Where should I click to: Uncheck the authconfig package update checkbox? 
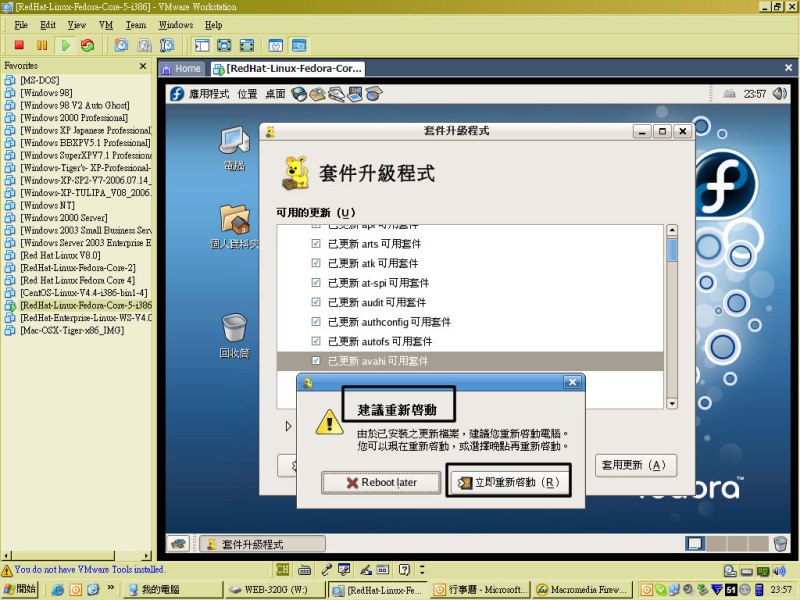316,321
